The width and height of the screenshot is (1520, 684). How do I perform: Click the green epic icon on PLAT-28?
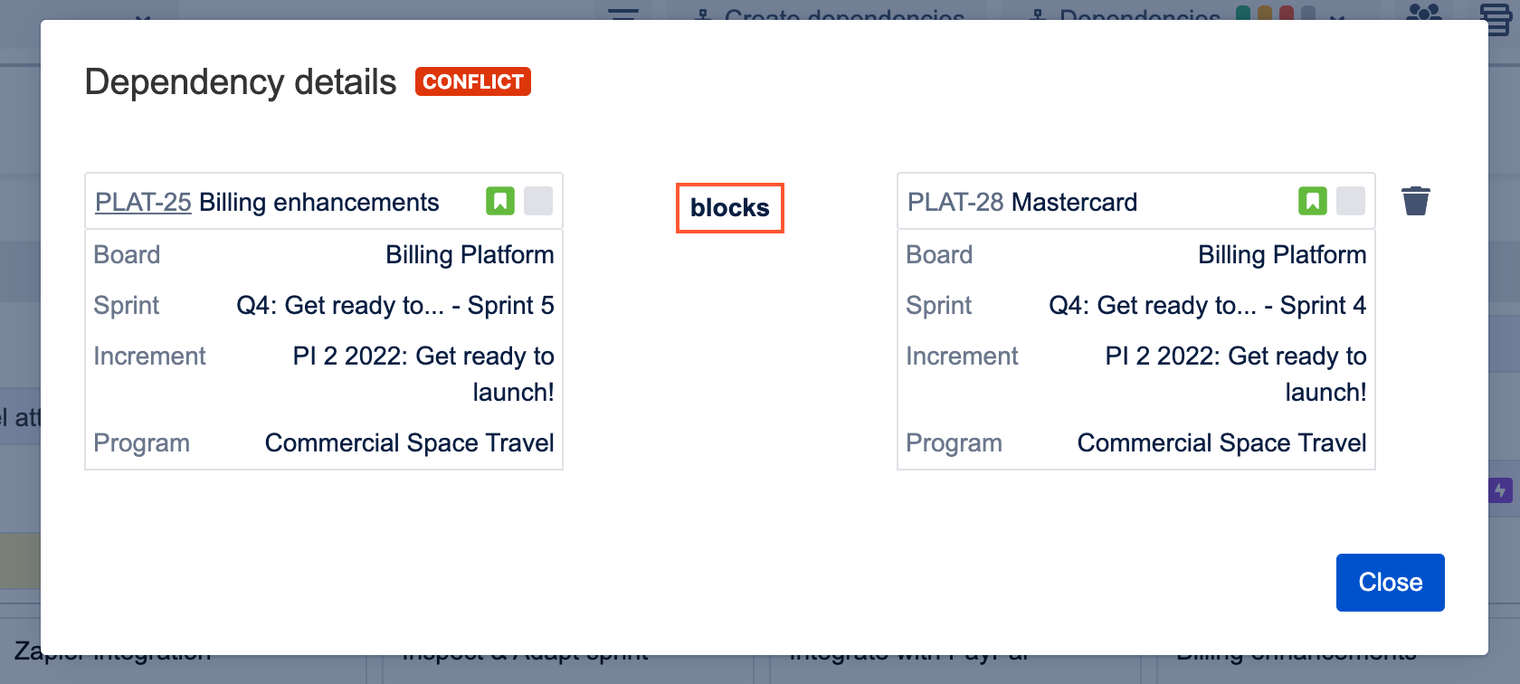click(x=1313, y=201)
